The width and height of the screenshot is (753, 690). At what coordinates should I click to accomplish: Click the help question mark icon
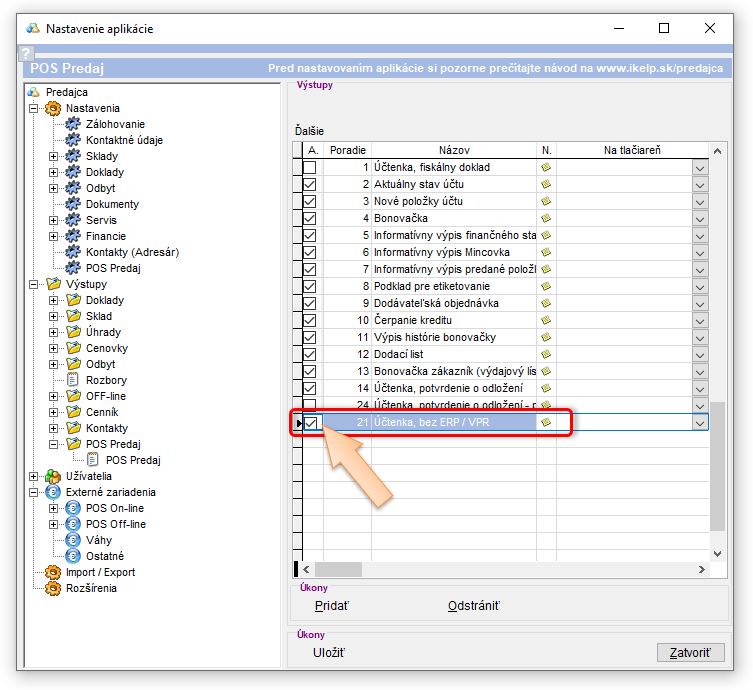tap(27, 54)
